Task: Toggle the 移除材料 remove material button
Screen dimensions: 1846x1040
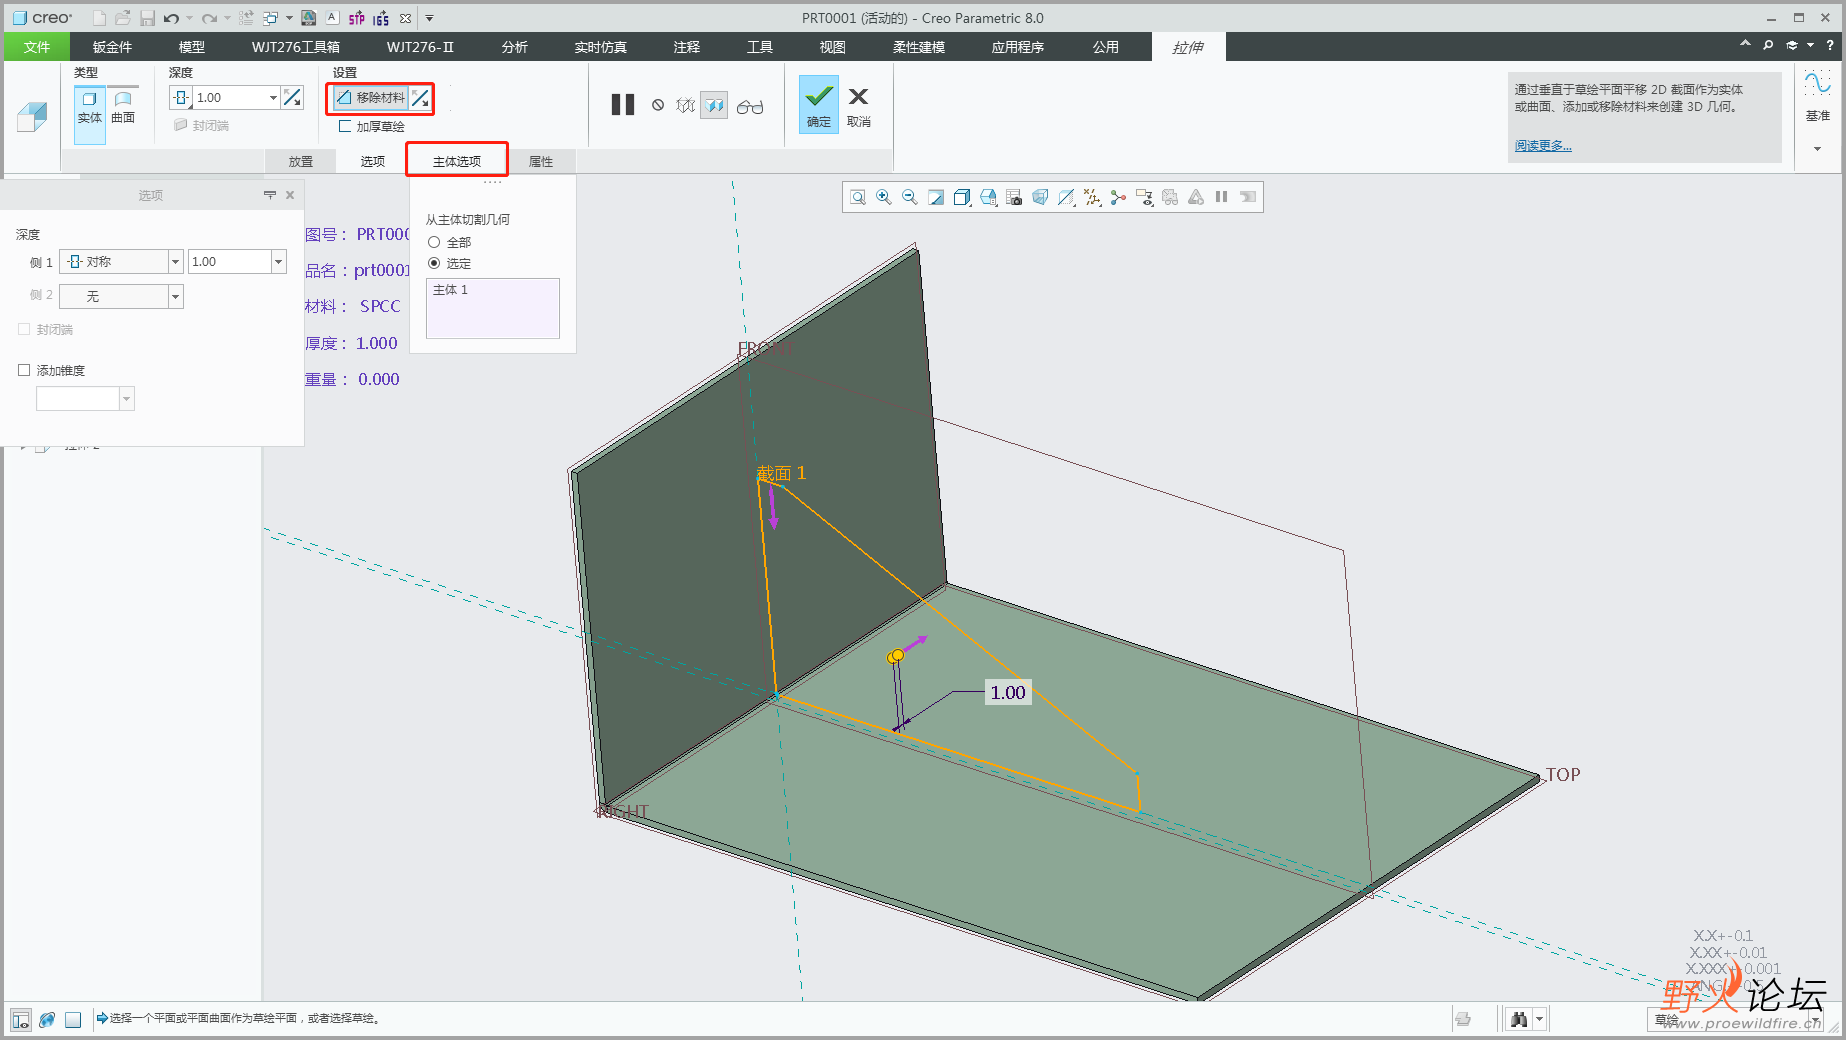Action: pyautogui.click(x=370, y=97)
